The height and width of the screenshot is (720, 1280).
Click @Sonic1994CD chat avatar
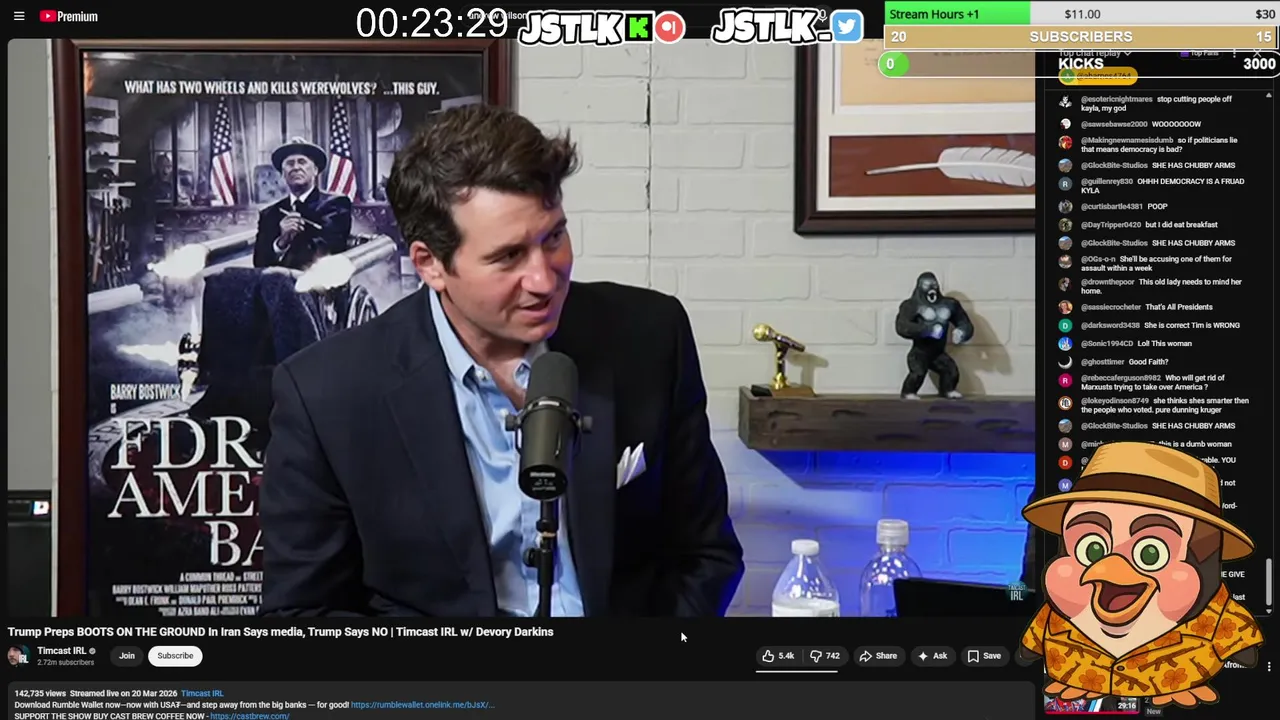click(x=1065, y=344)
